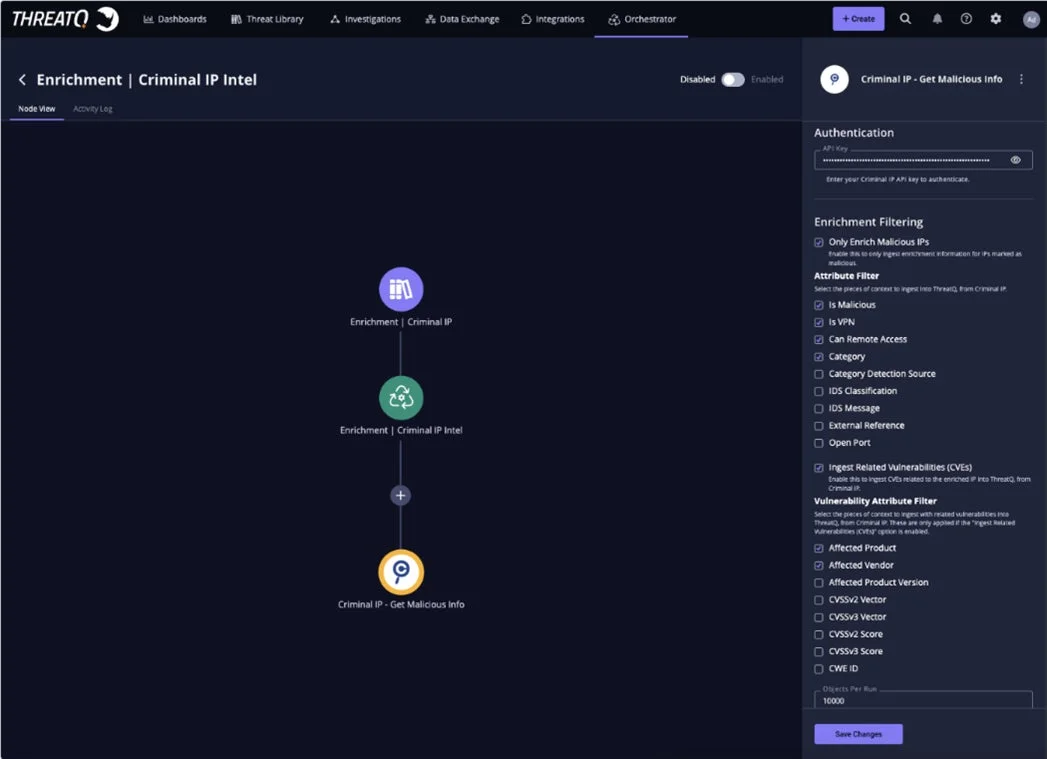Select the Enrichment | Criminal IP Intel node
This screenshot has height=759, width=1047.
[401, 398]
